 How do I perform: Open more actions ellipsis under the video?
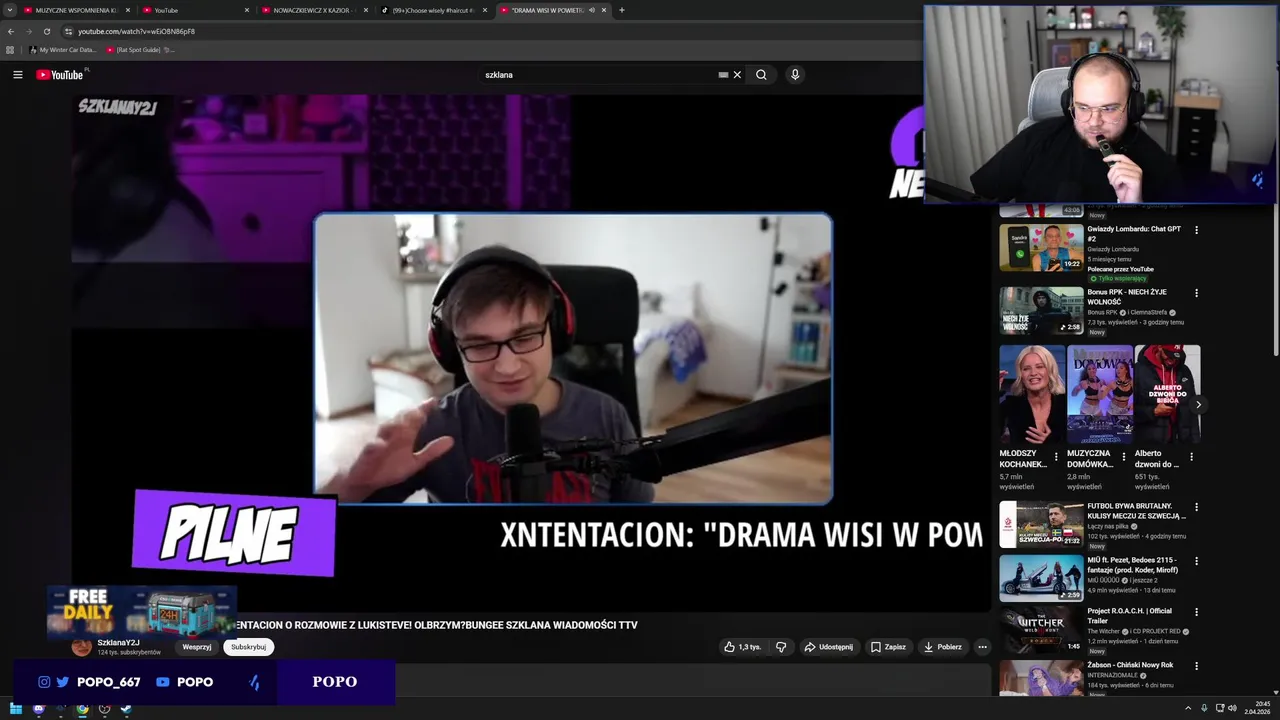point(982,647)
